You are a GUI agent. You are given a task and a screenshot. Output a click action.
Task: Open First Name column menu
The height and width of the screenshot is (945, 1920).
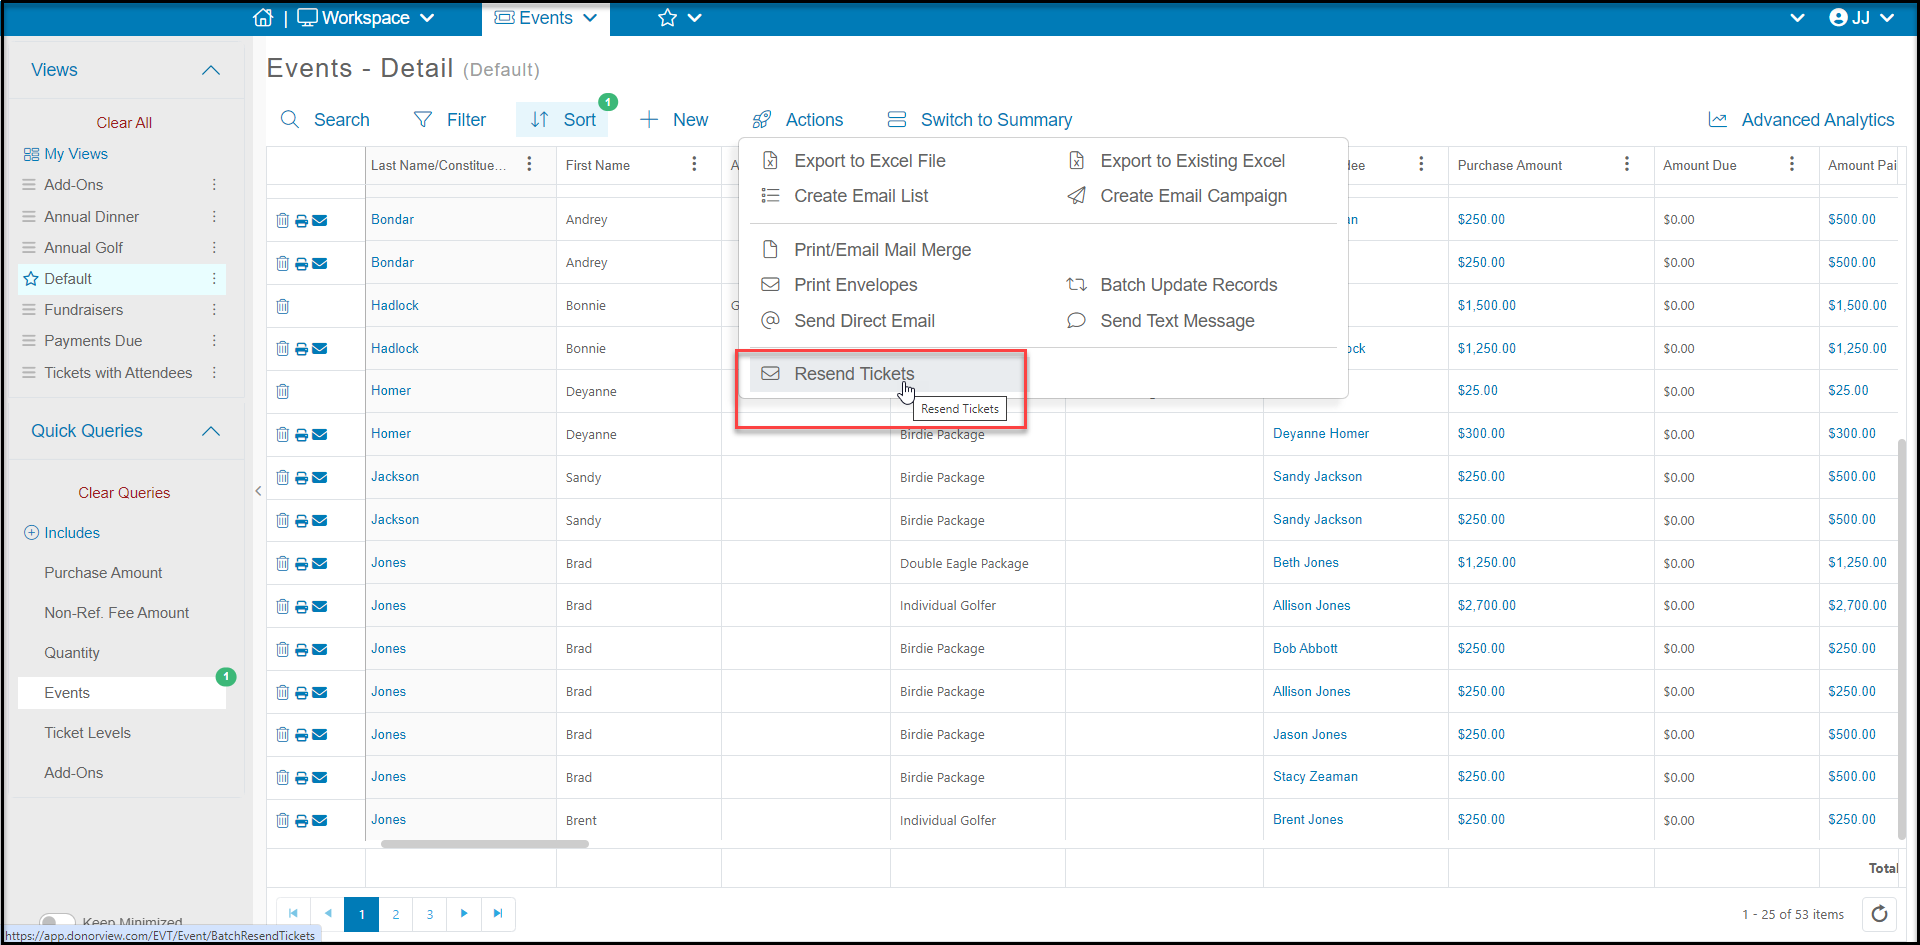coord(694,164)
